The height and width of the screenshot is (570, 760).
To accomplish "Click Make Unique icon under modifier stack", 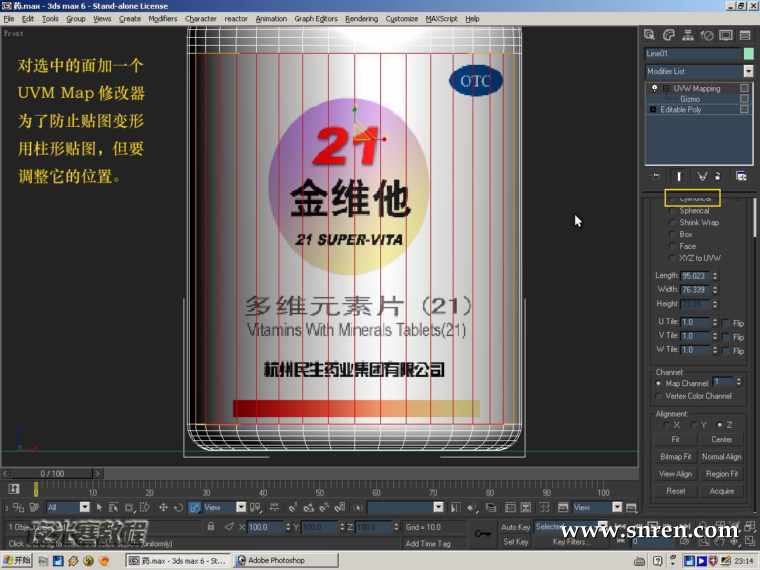I will (702, 176).
